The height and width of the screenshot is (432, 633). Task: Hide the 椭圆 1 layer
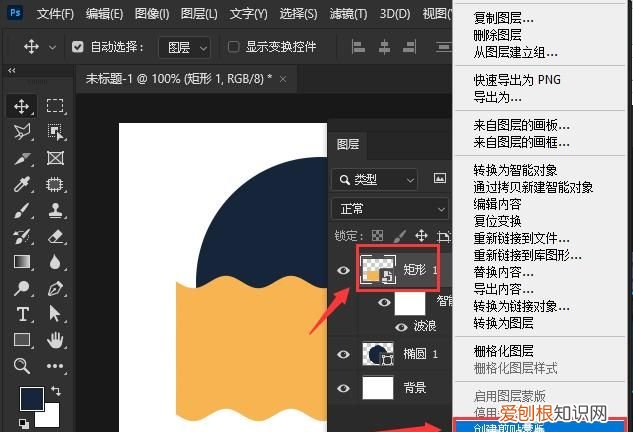[343, 354]
